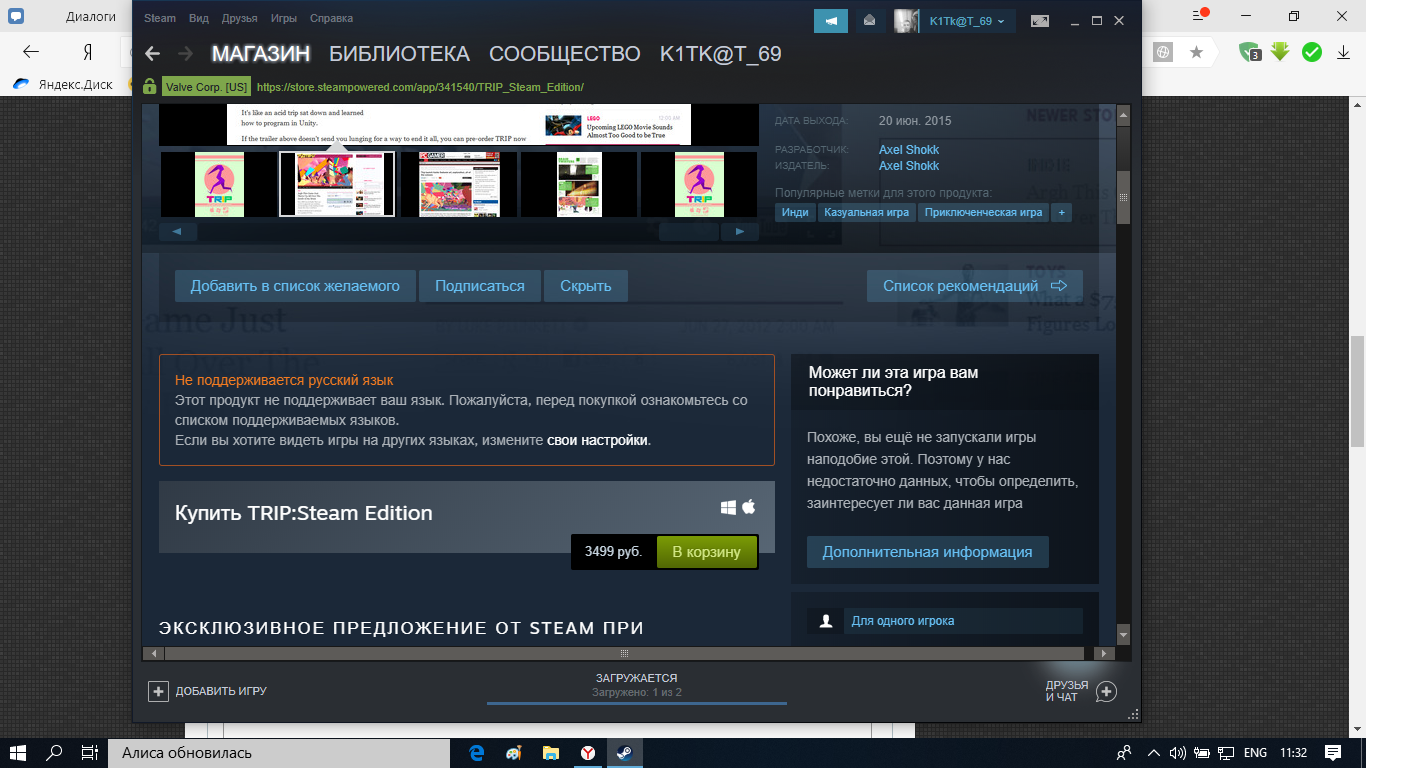Launch Edge from taskbar
The width and height of the screenshot is (1408, 768).
[x=477, y=752]
